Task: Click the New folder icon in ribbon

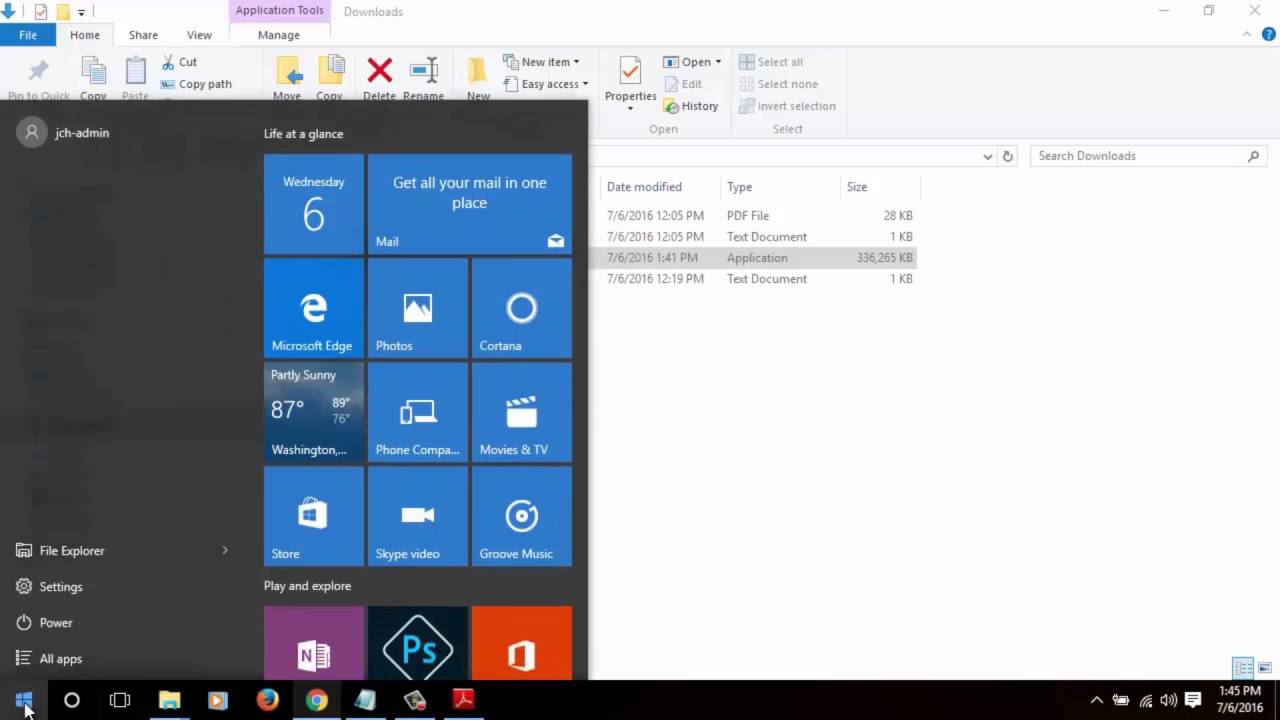Action: pos(478,71)
